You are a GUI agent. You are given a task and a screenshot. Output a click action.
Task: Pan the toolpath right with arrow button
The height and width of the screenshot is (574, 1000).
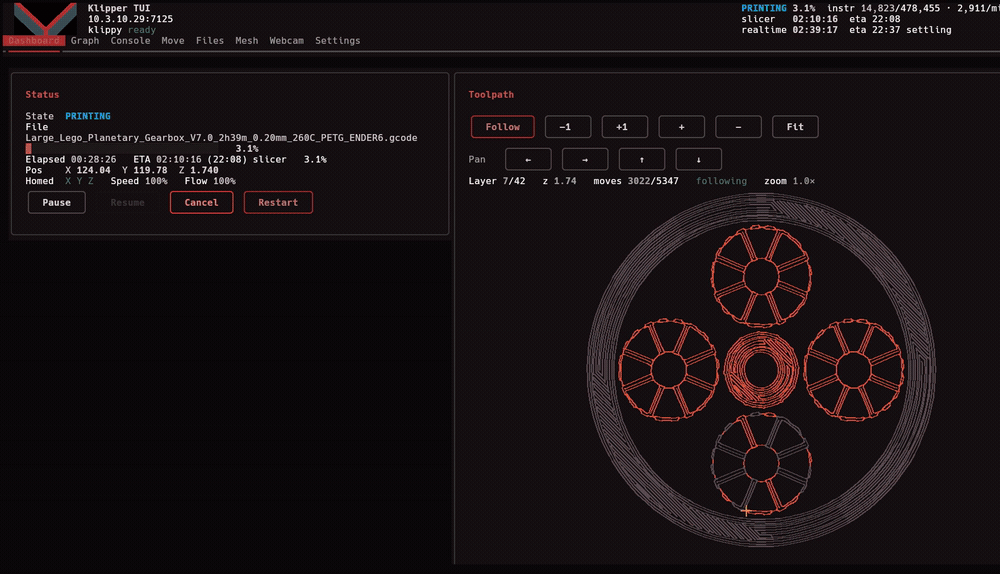click(x=585, y=159)
